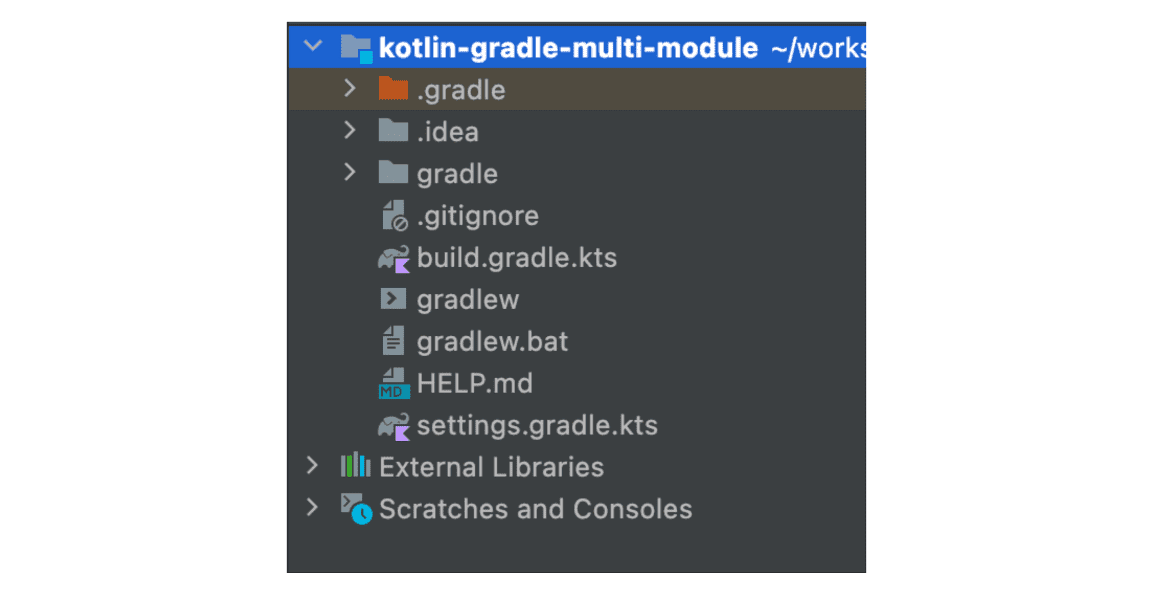
Task: Click the build.gradle.kts Gradle elephant icon
Action: click(x=394, y=259)
